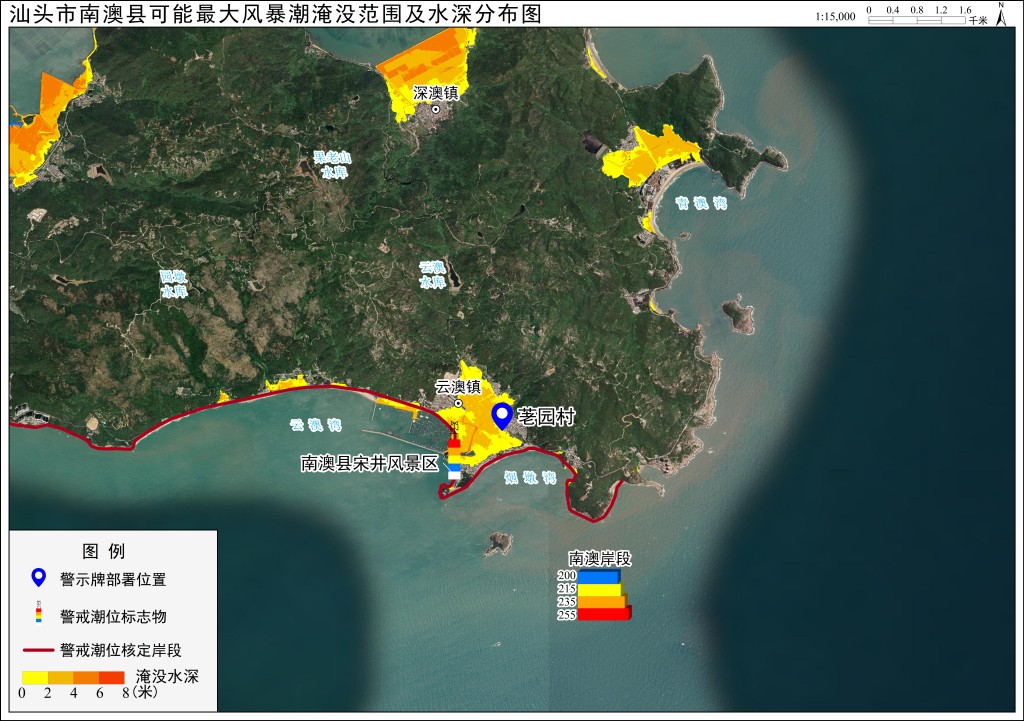Click the 千米 unit label on scale bar
The width and height of the screenshot is (1024, 721).
click(978, 20)
